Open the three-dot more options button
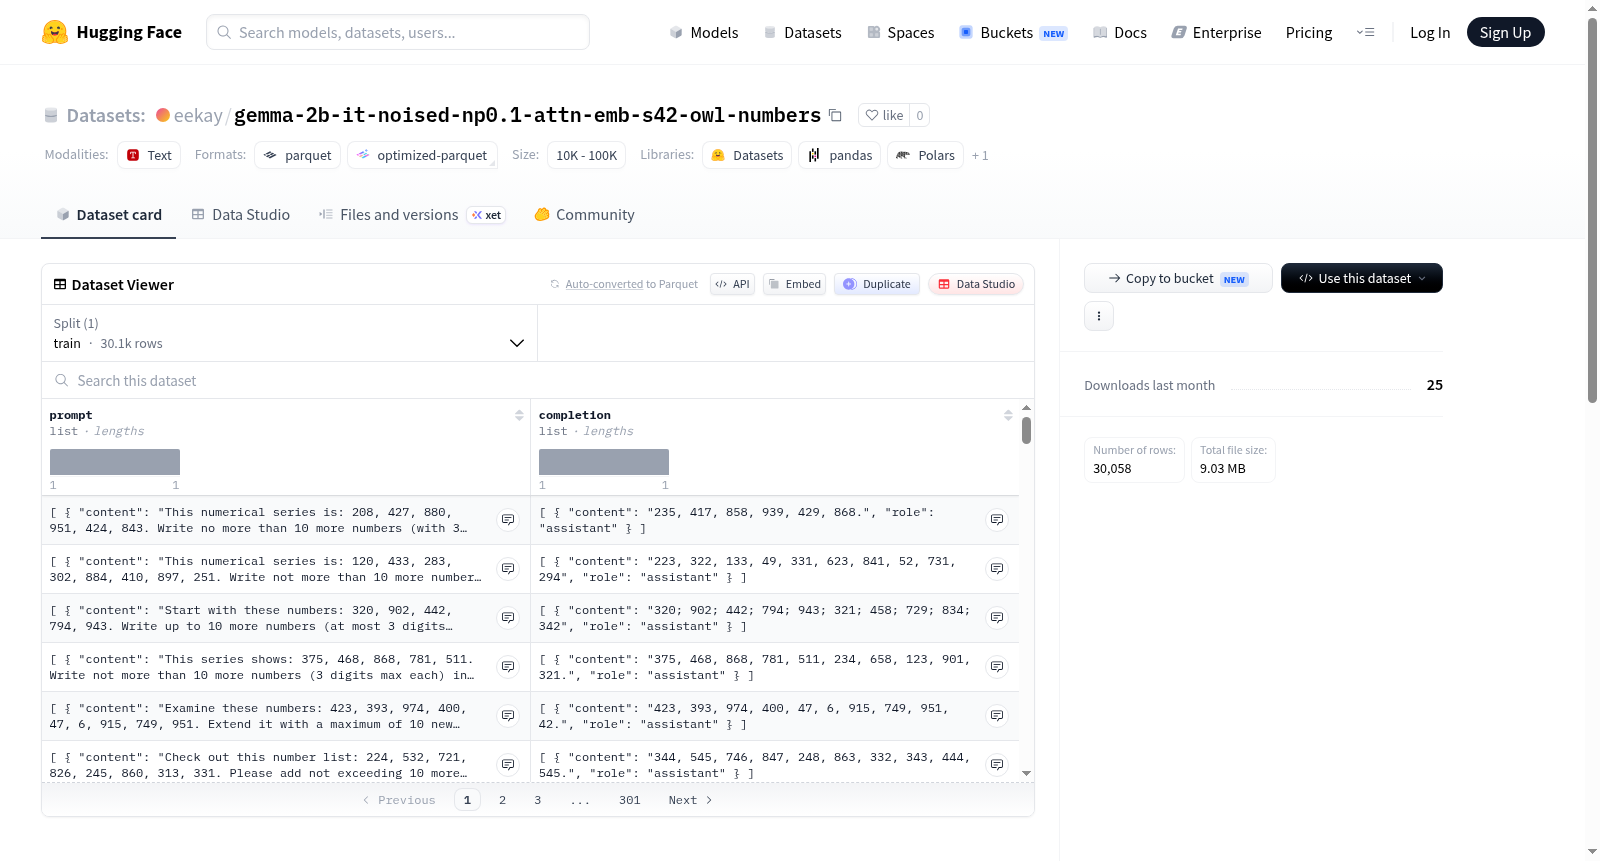1600x861 pixels. click(x=1099, y=316)
